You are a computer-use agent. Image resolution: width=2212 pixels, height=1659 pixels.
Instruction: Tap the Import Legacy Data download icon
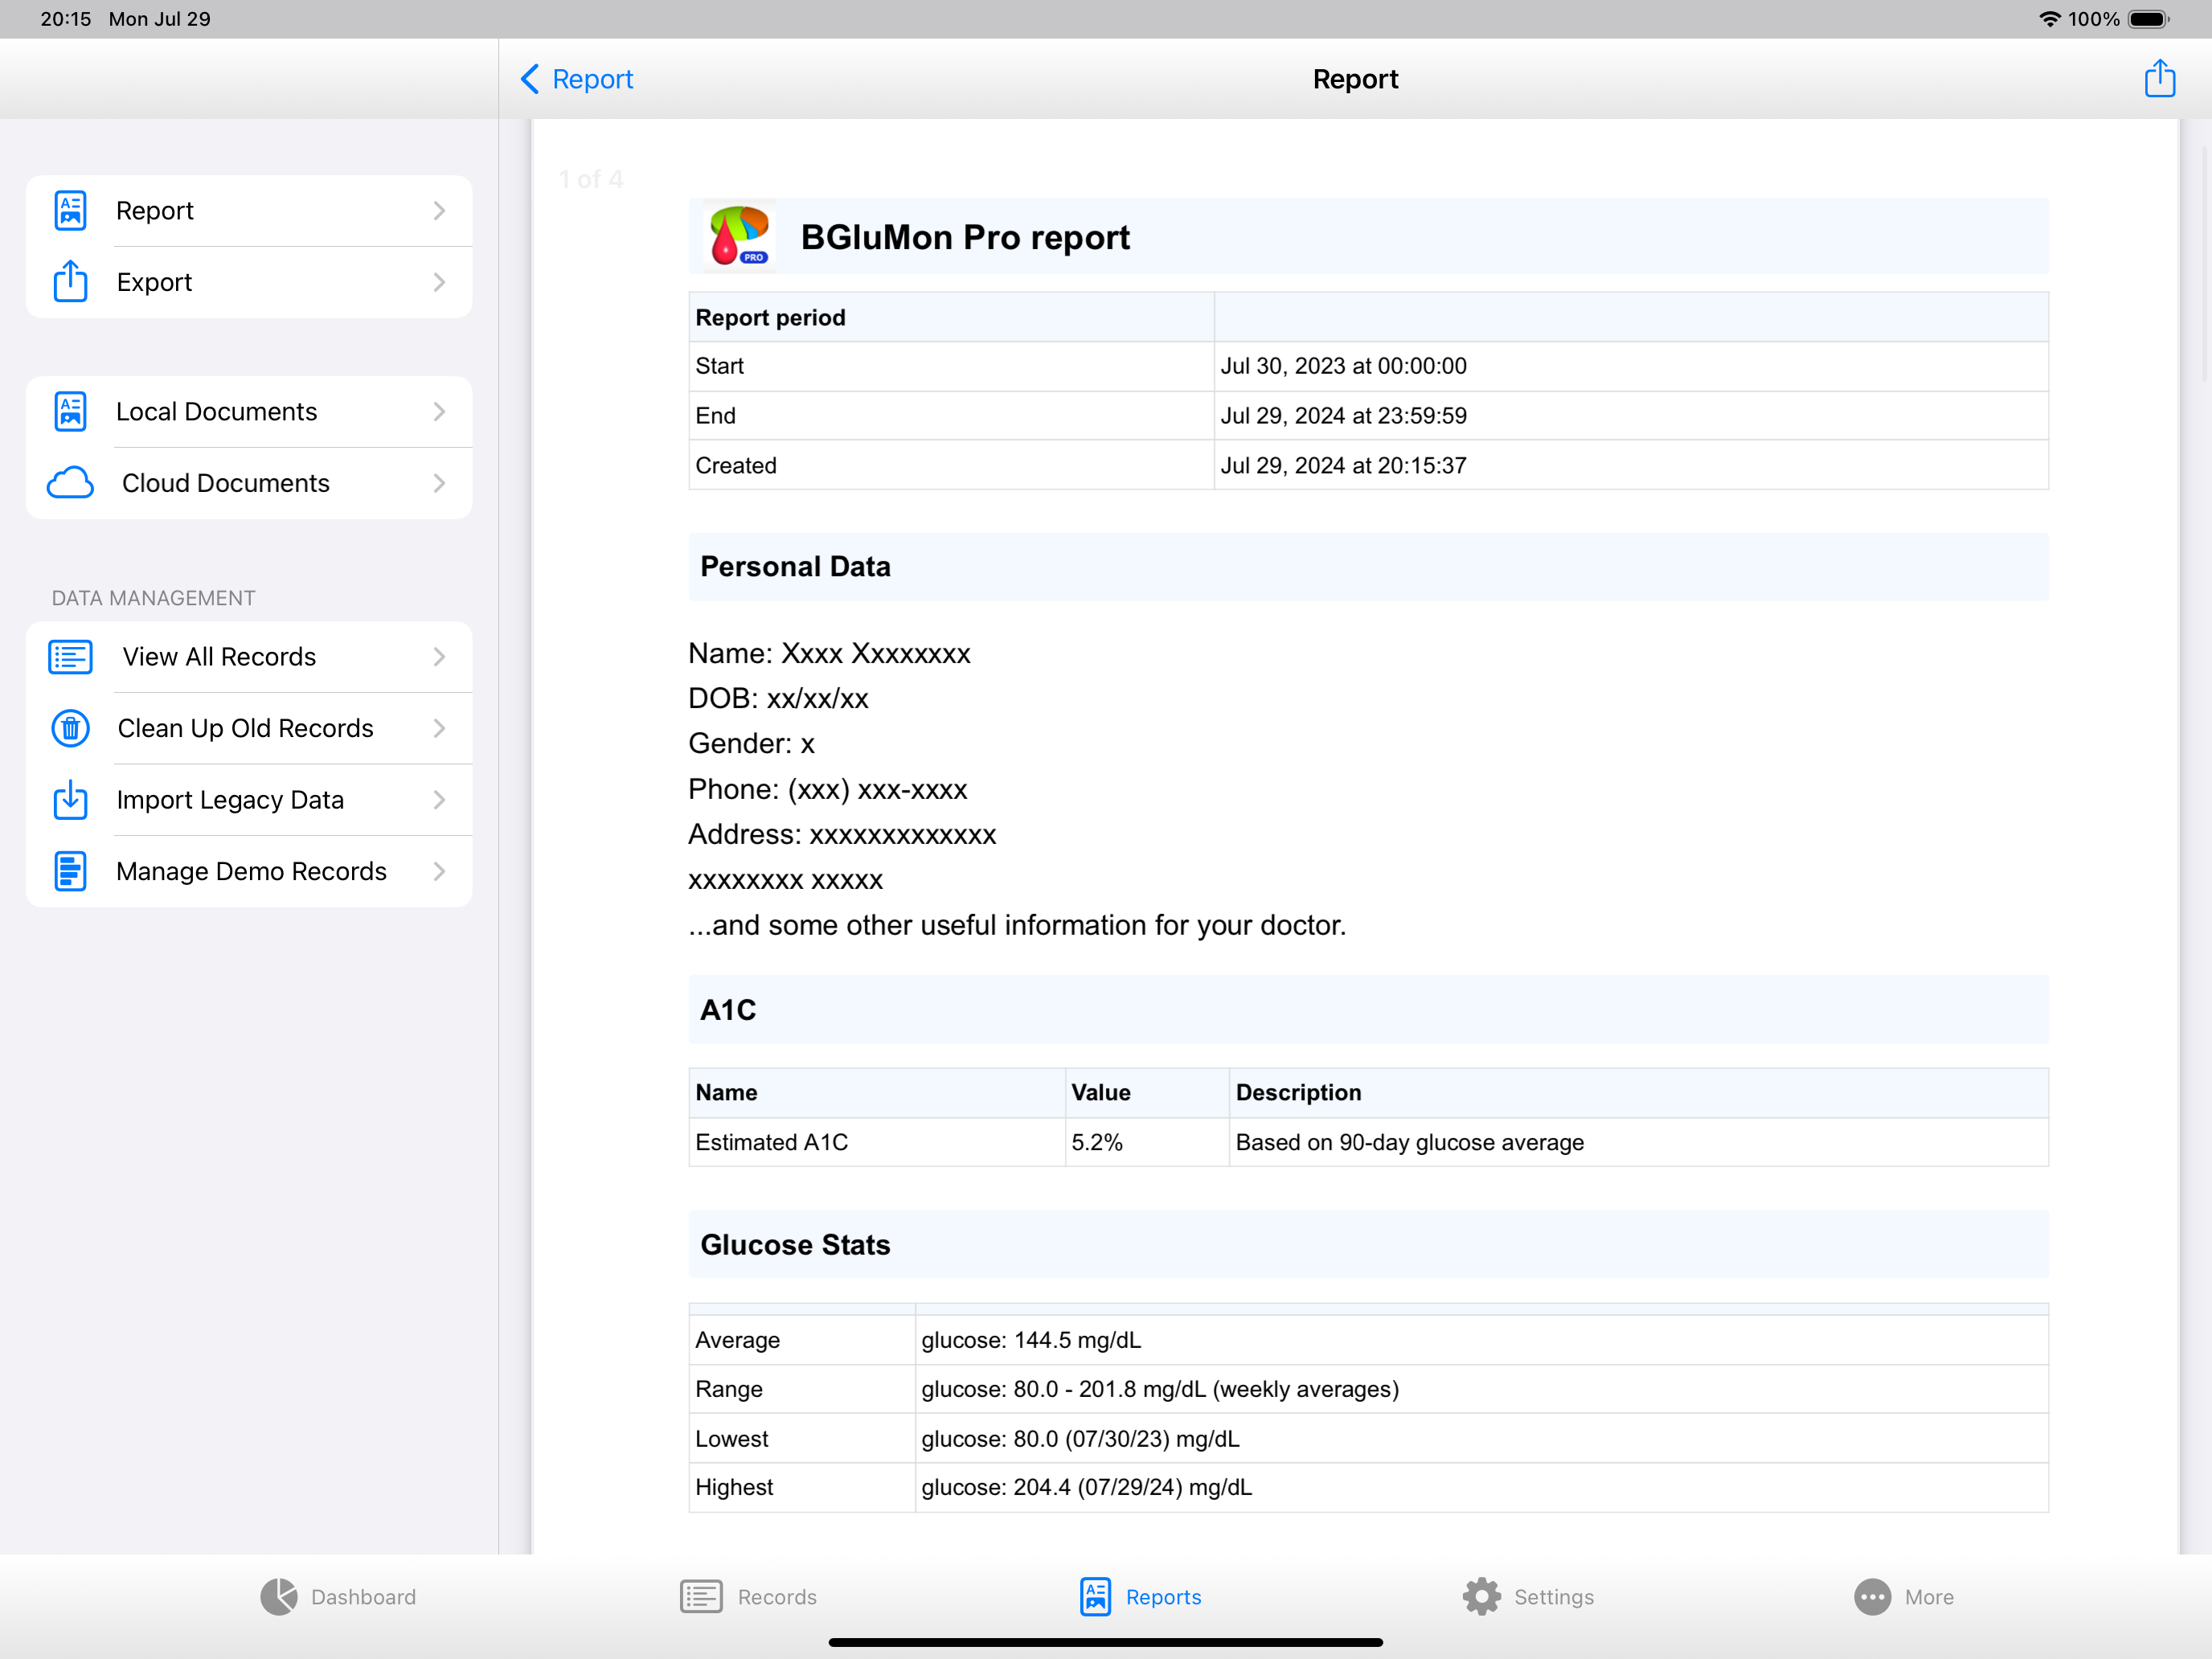tap(70, 800)
